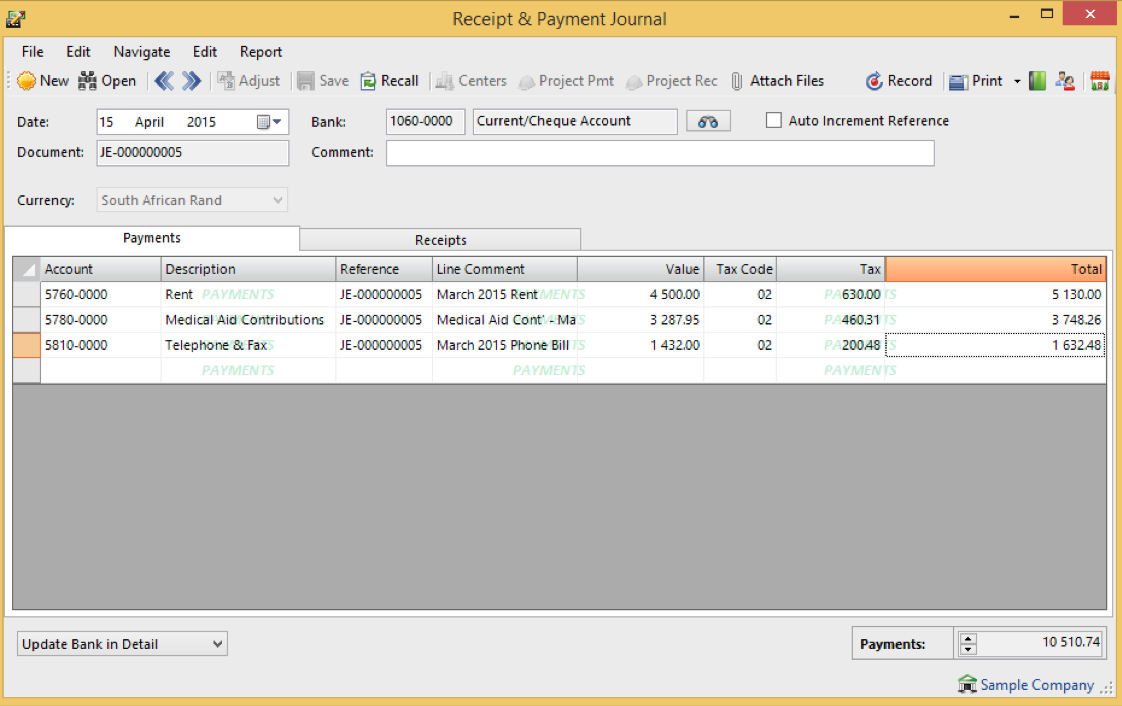This screenshot has height=706, width=1122.
Task: Expand the Update Bank in Detail dropdown
Action: click(218, 644)
